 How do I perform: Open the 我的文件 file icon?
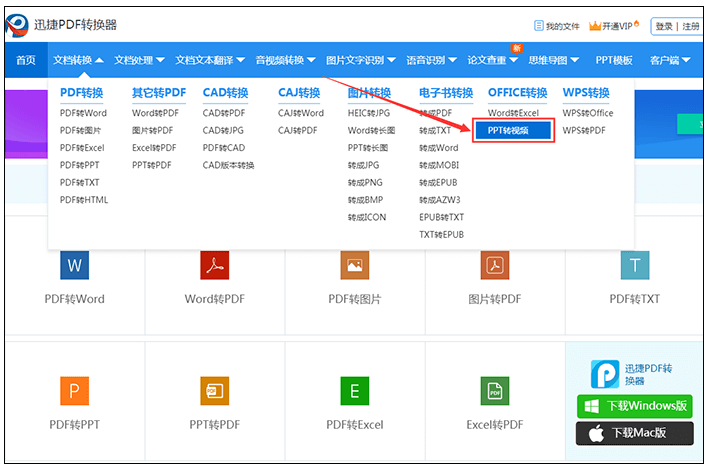(x=538, y=26)
